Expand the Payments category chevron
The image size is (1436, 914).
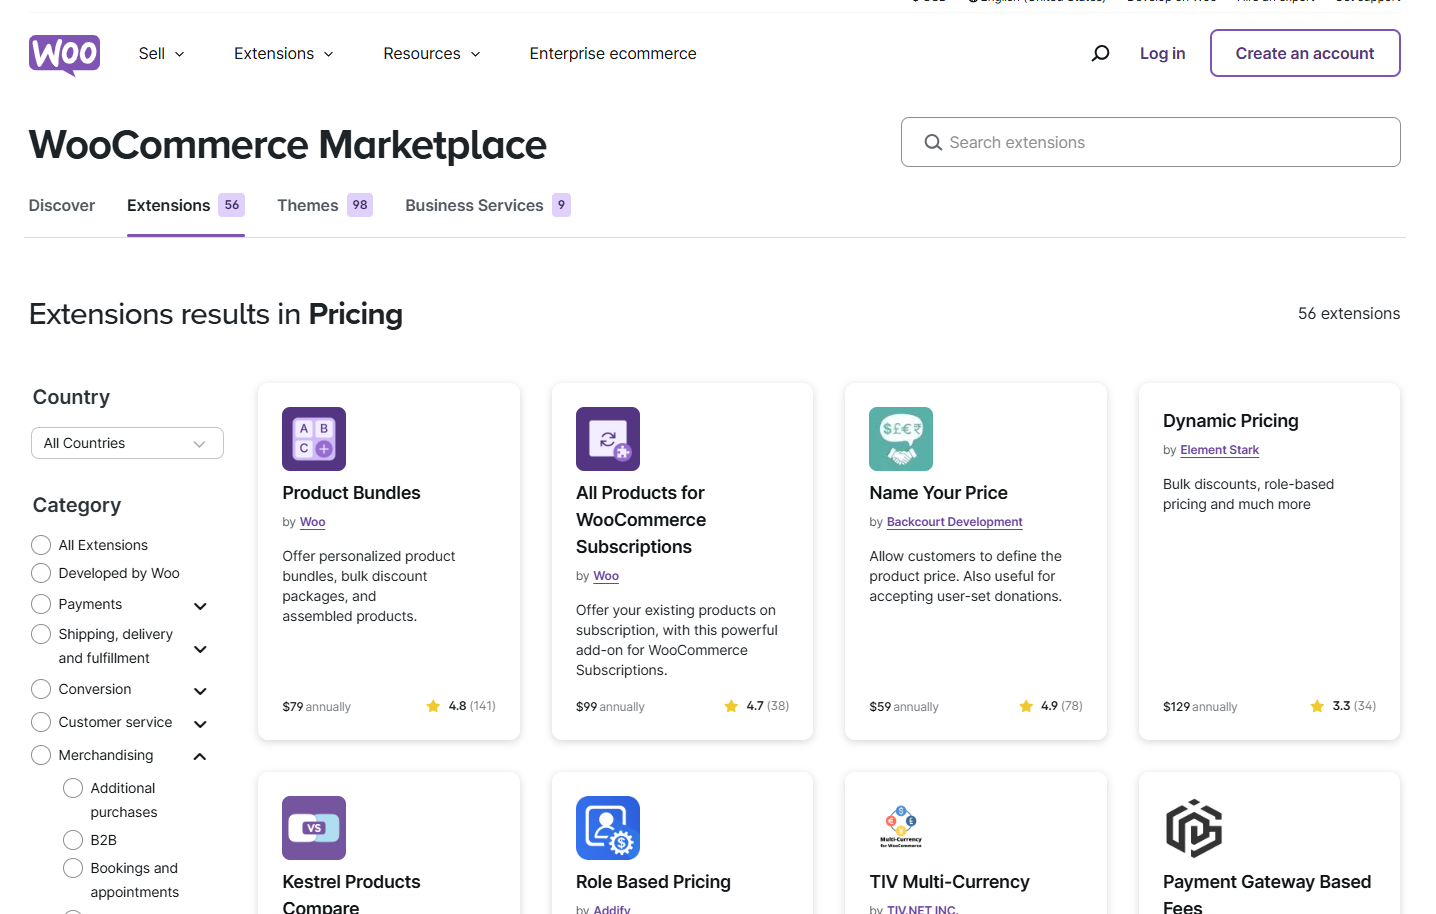pos(200,606)
